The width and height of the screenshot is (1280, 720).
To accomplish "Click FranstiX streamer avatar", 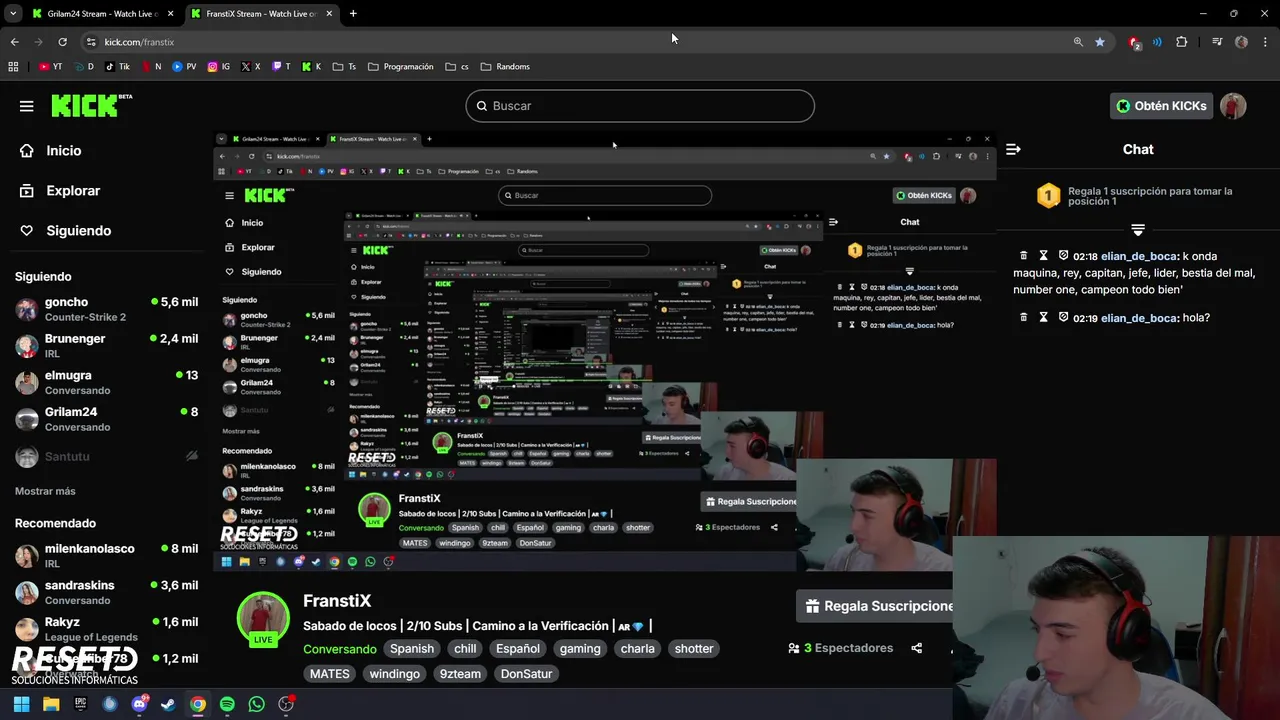I will tap(263, 619).
